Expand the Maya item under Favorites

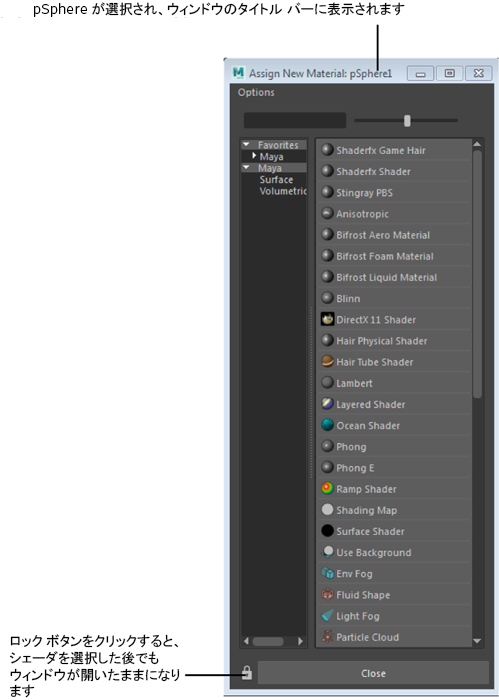(254, 156)
